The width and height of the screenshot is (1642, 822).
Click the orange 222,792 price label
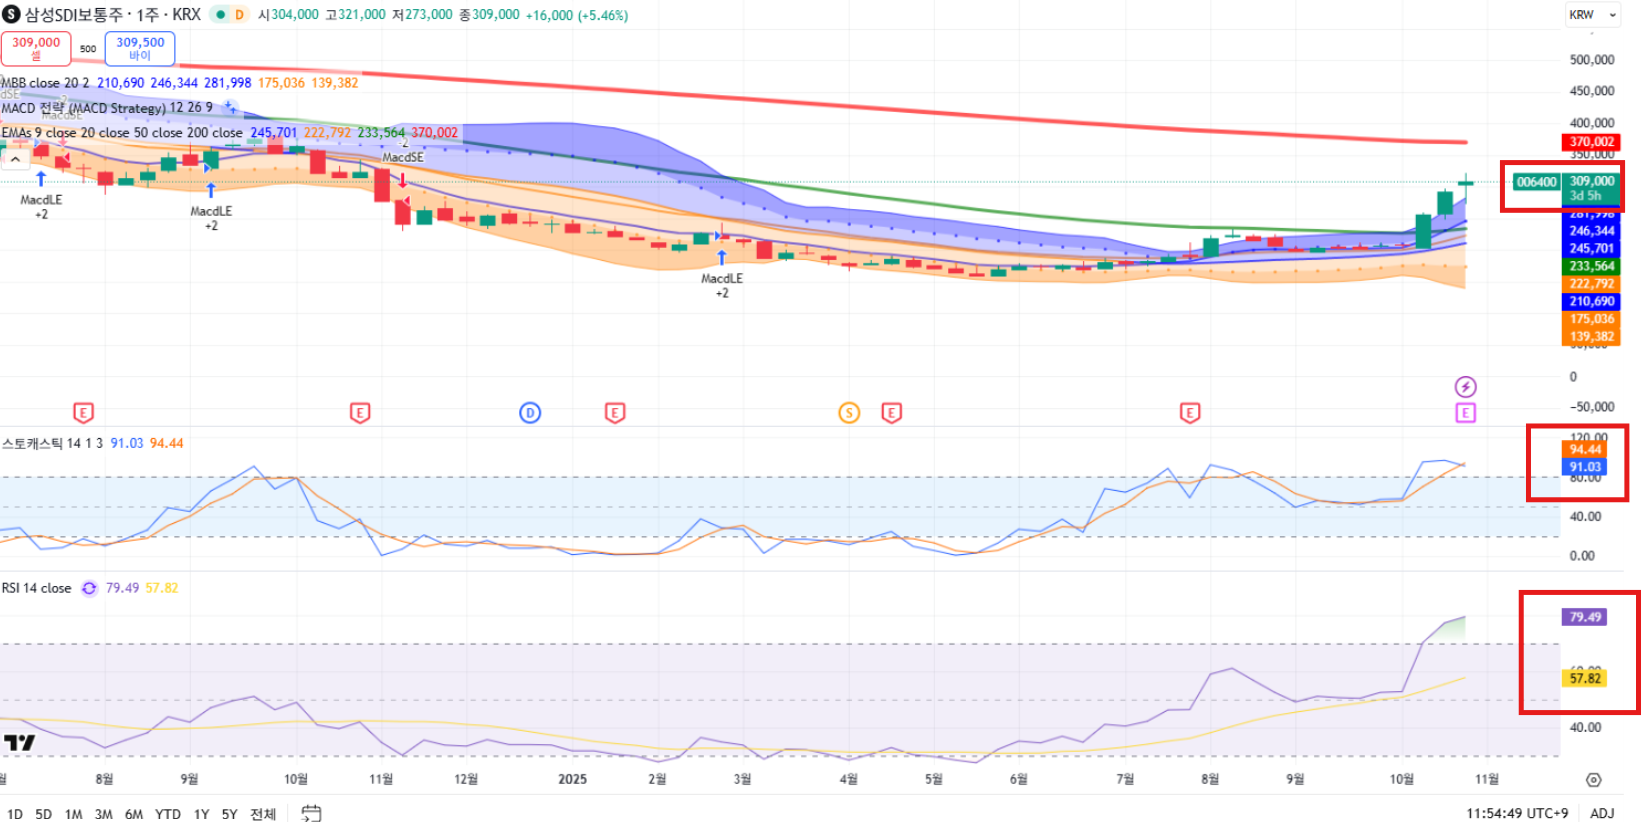1591,284
